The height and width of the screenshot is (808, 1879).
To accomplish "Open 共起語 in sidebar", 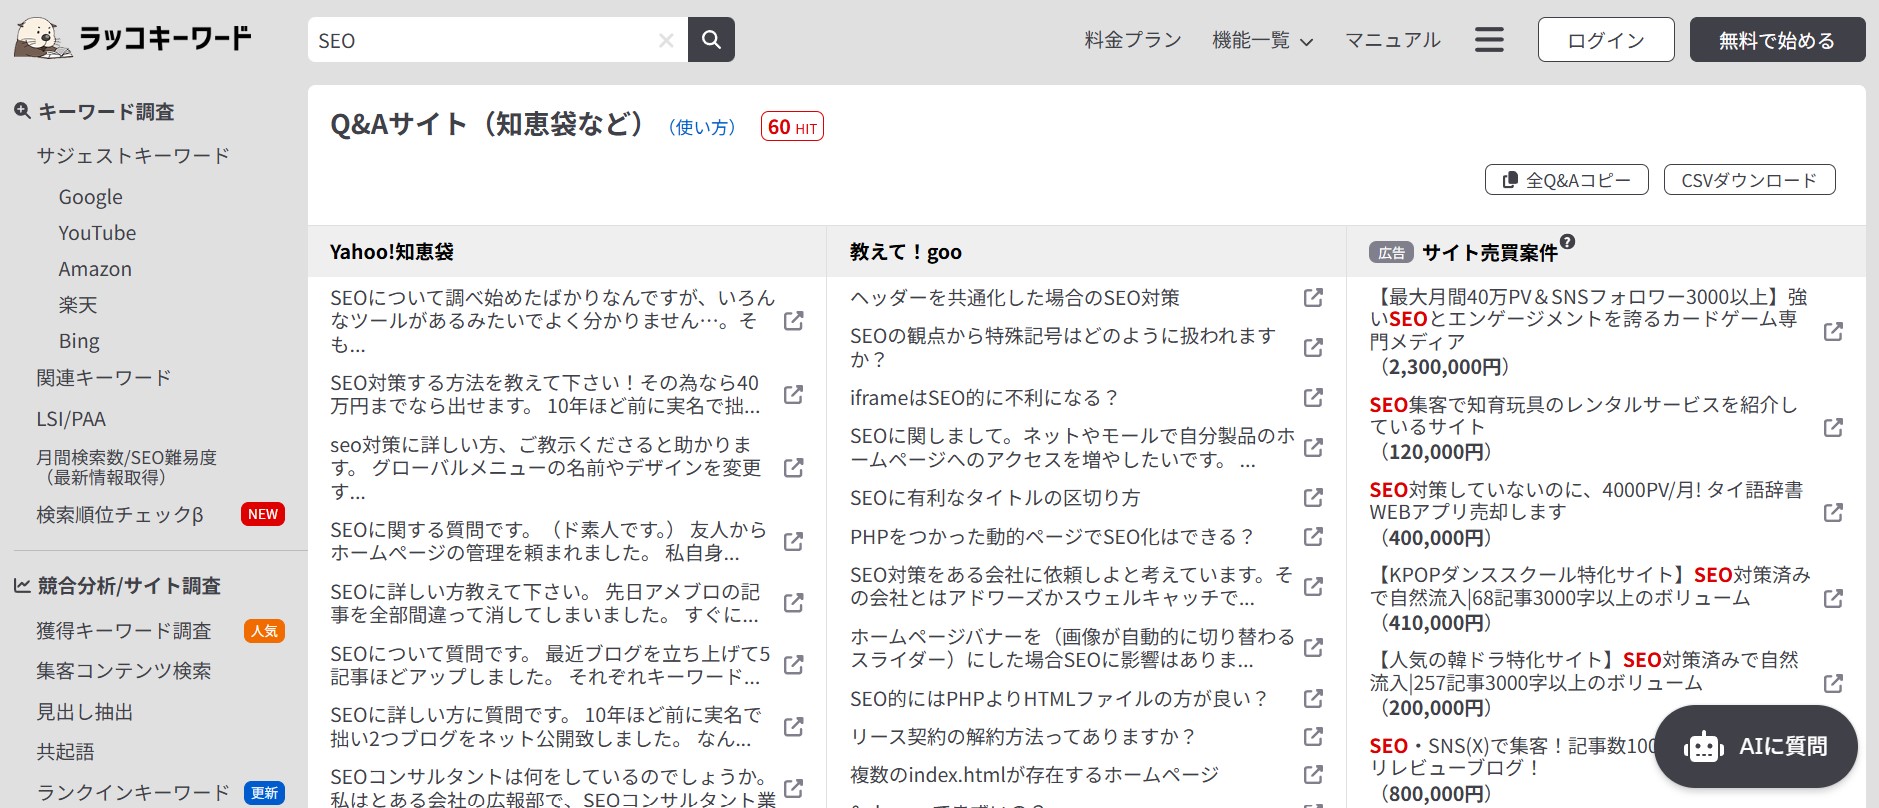I will (x=65, y=751).
